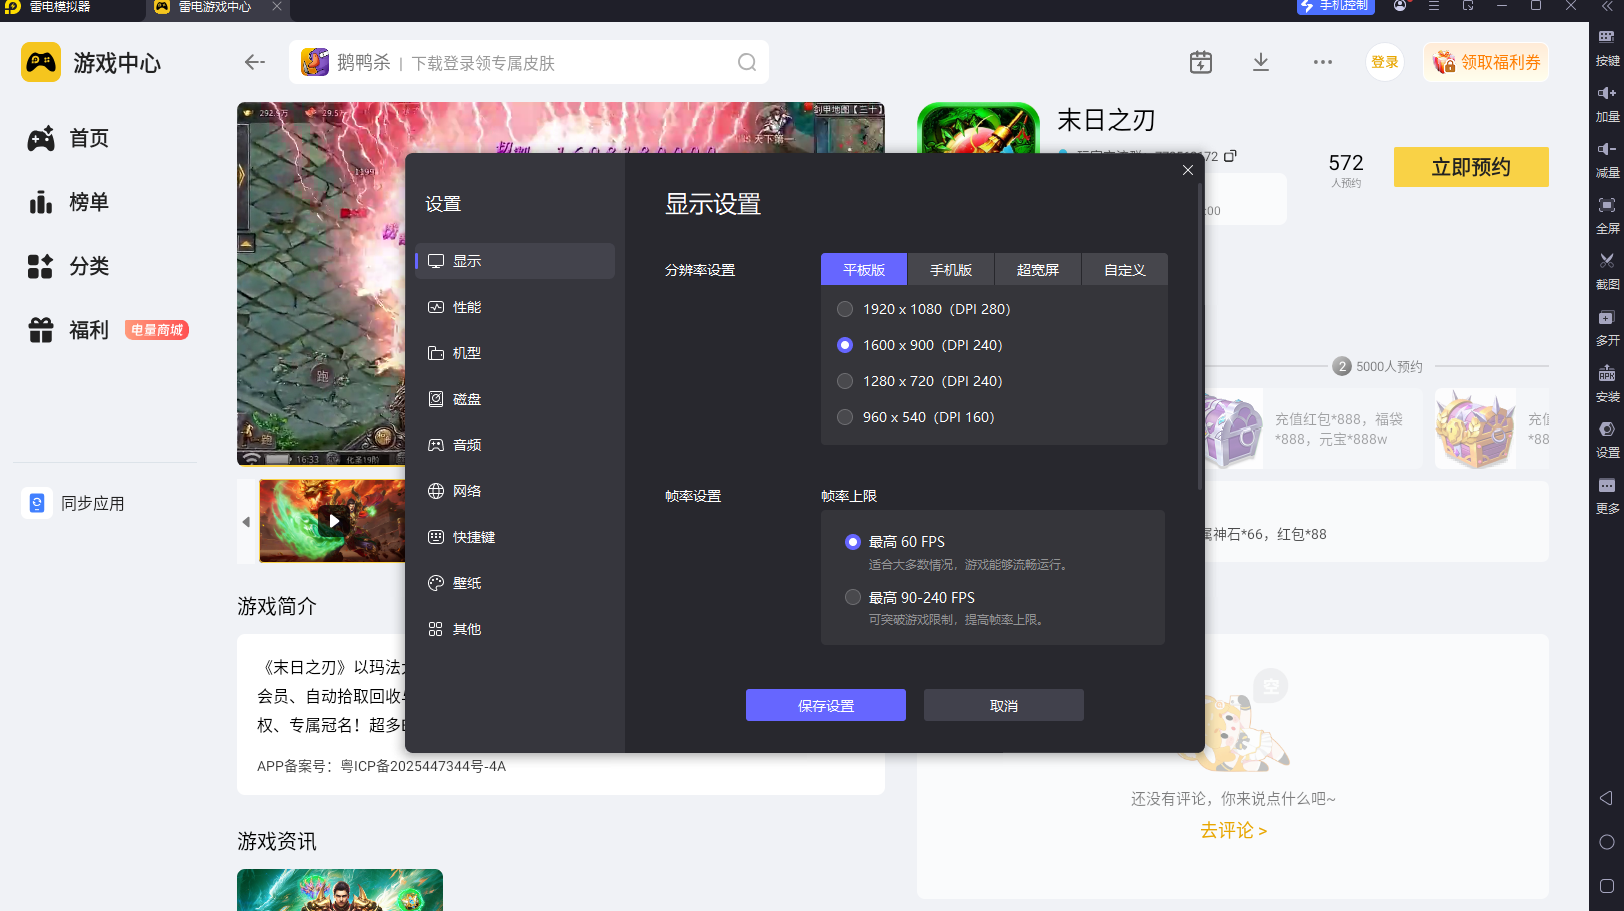The image size is (1624, 911).
Task: Click the 游戏资讯 news thumbnail
Action: pyautogui.click(x=340, y=890)
